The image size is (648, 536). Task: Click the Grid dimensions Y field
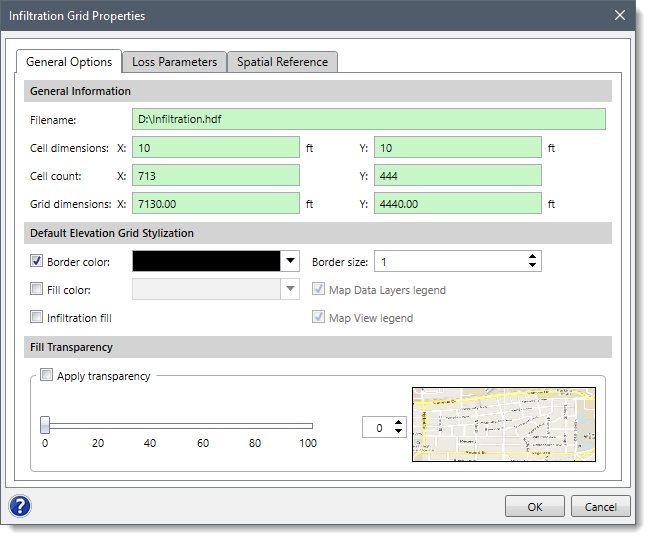click(x=458, y=203)
